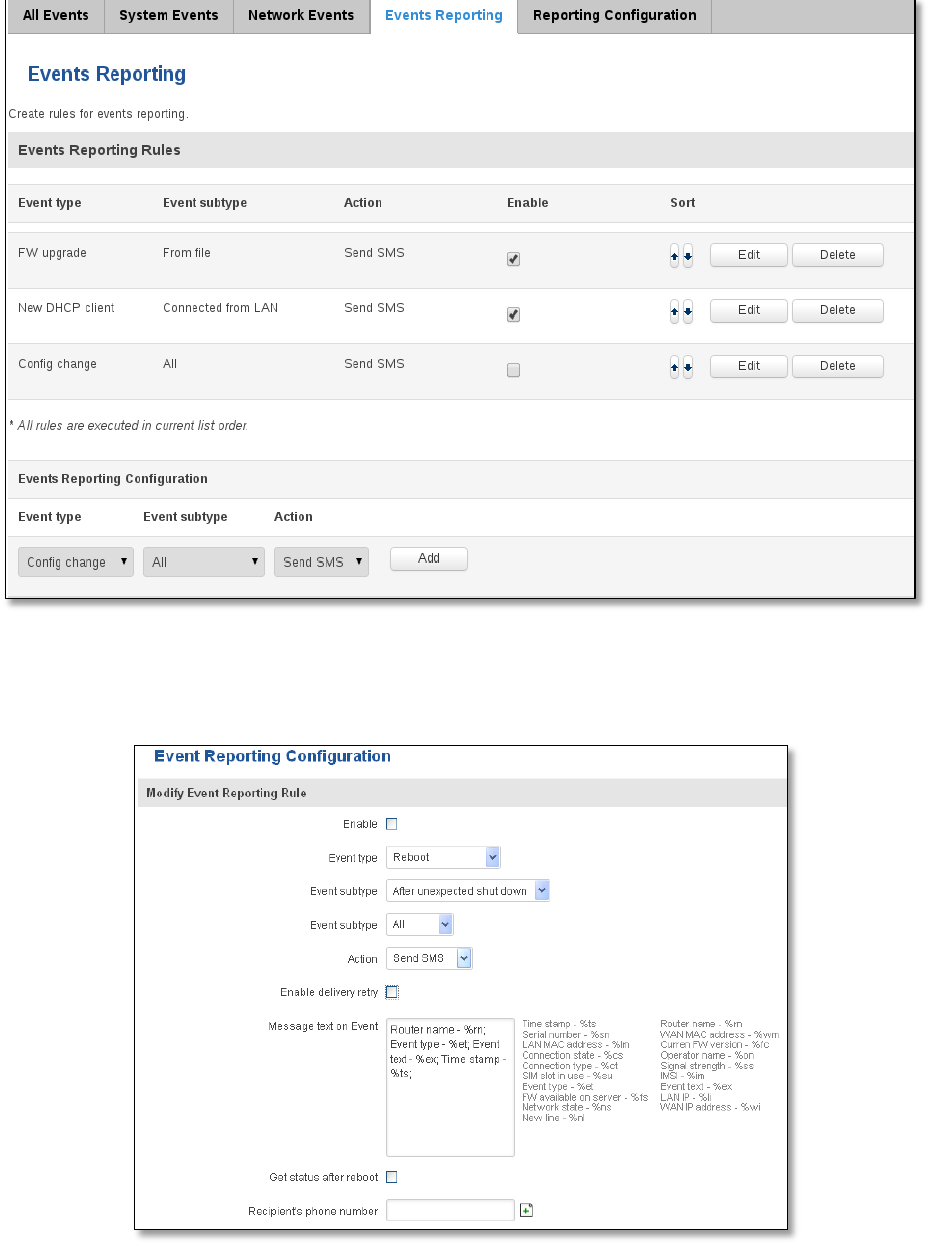Switch to System Events tab

[169, 16]
